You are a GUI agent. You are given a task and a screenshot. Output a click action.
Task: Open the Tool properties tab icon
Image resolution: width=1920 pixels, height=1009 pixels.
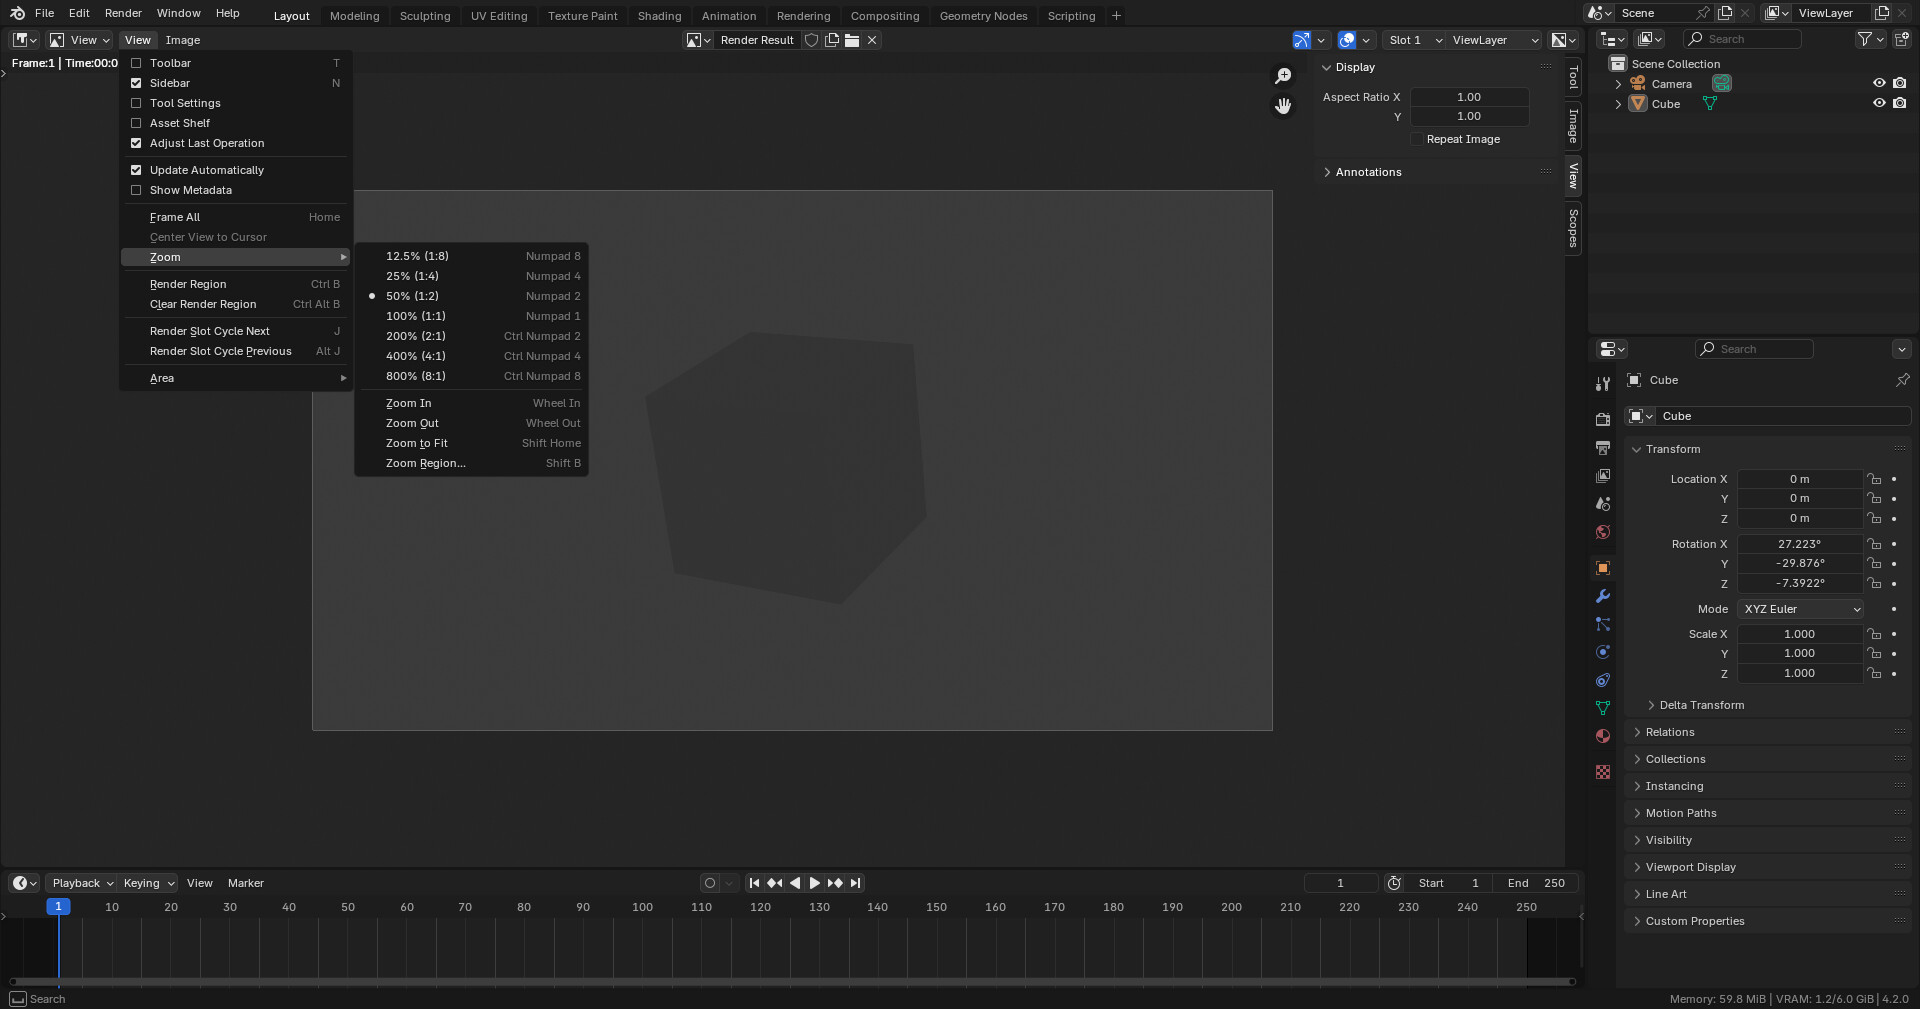(1603, 384)
